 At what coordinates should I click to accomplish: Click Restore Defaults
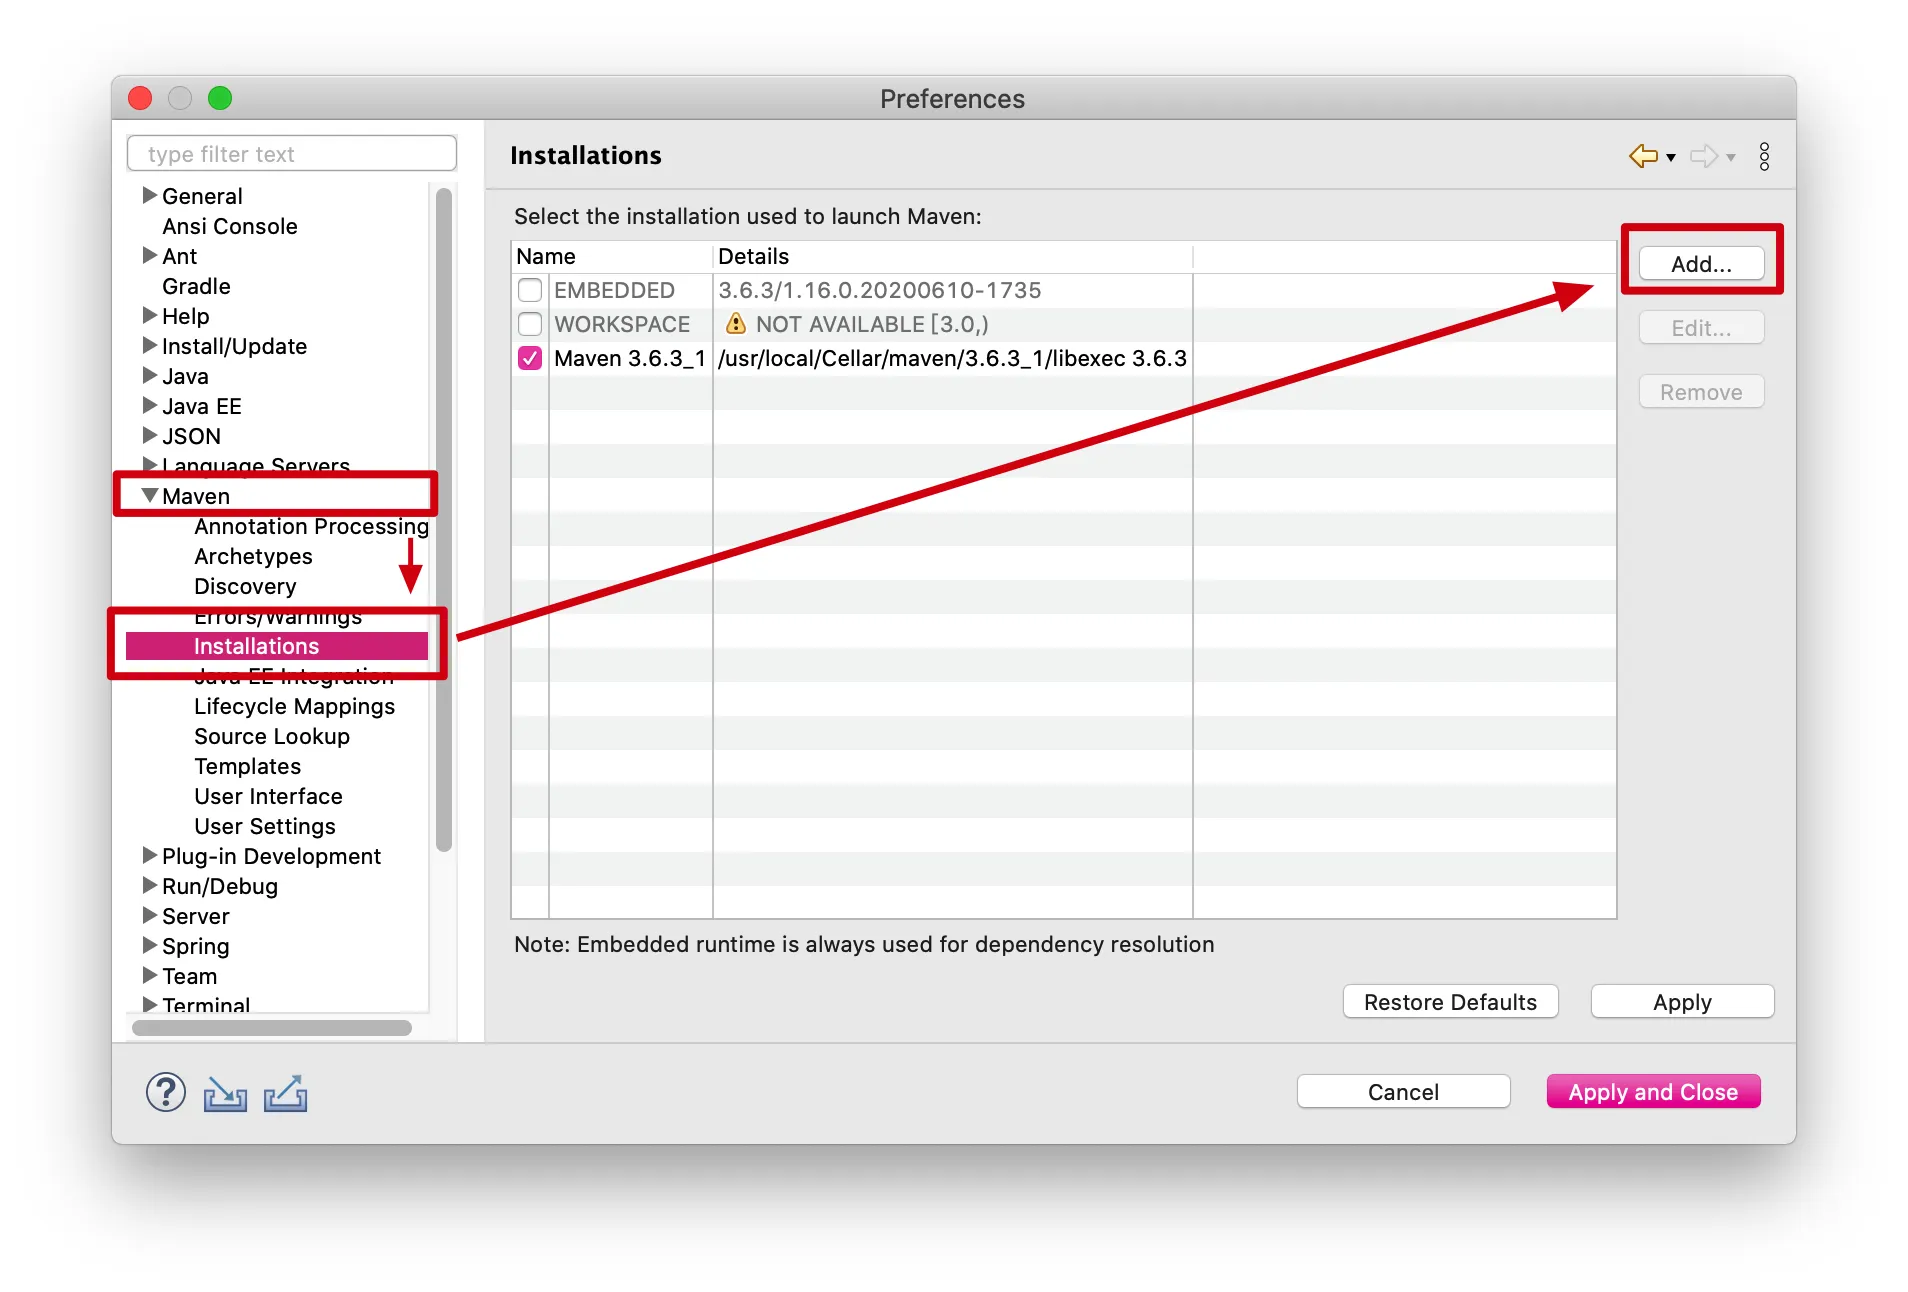(x=1450, y=1002)
